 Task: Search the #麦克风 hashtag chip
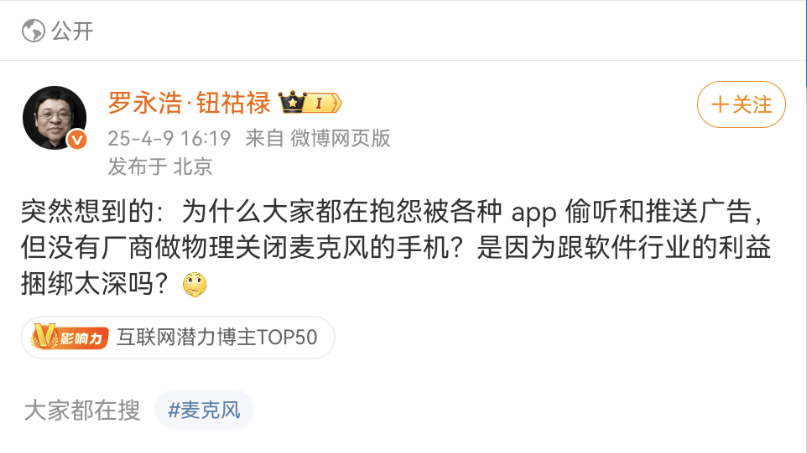(x=204, y=410)
